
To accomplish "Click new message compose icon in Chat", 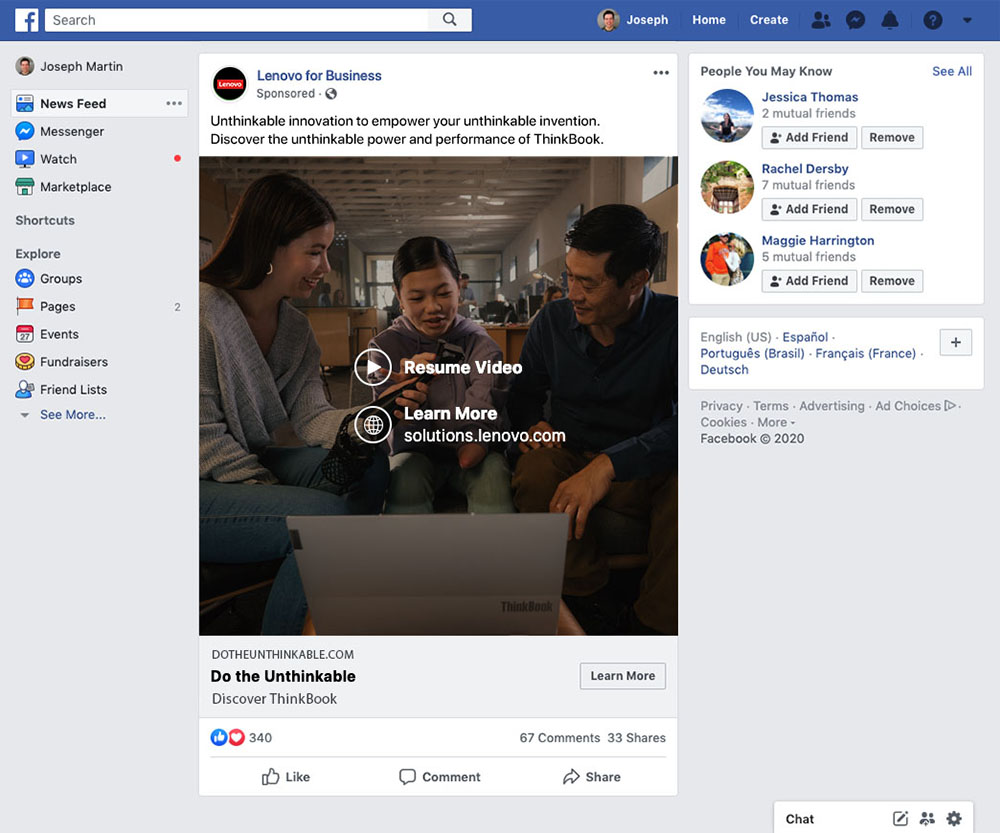I will coord(900,818).
